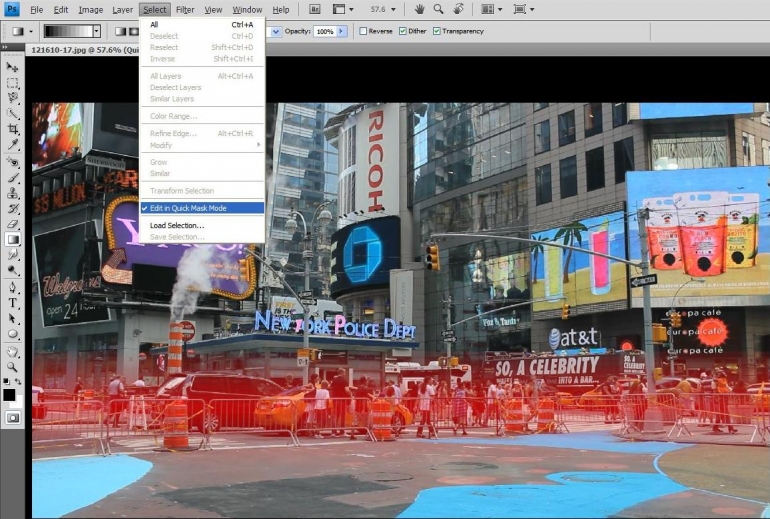Enable the Reverse checkbox

click(363, 31)
